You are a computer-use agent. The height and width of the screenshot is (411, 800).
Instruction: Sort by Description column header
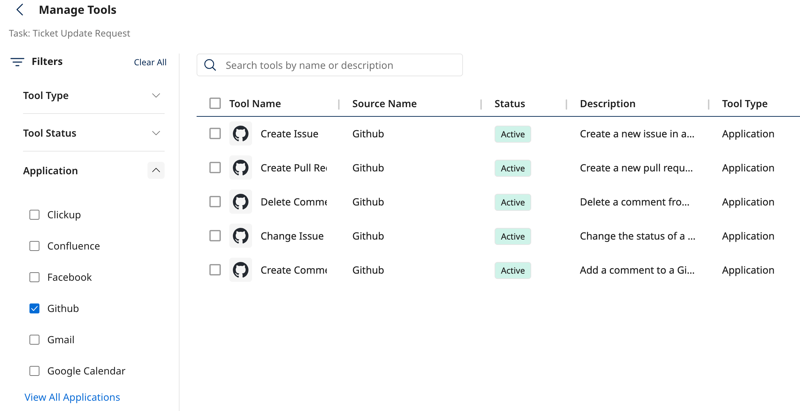pos(608,104)
